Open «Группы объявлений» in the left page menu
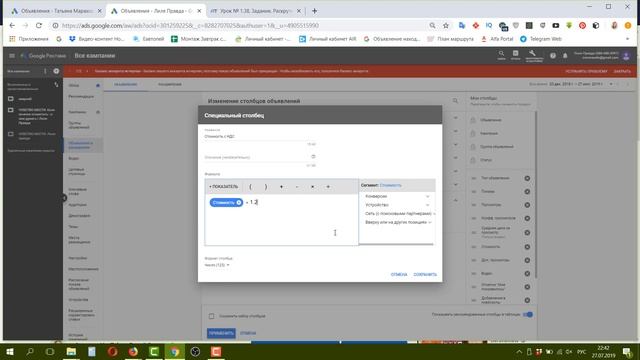 pyautogui.click(x=79, y=125)
